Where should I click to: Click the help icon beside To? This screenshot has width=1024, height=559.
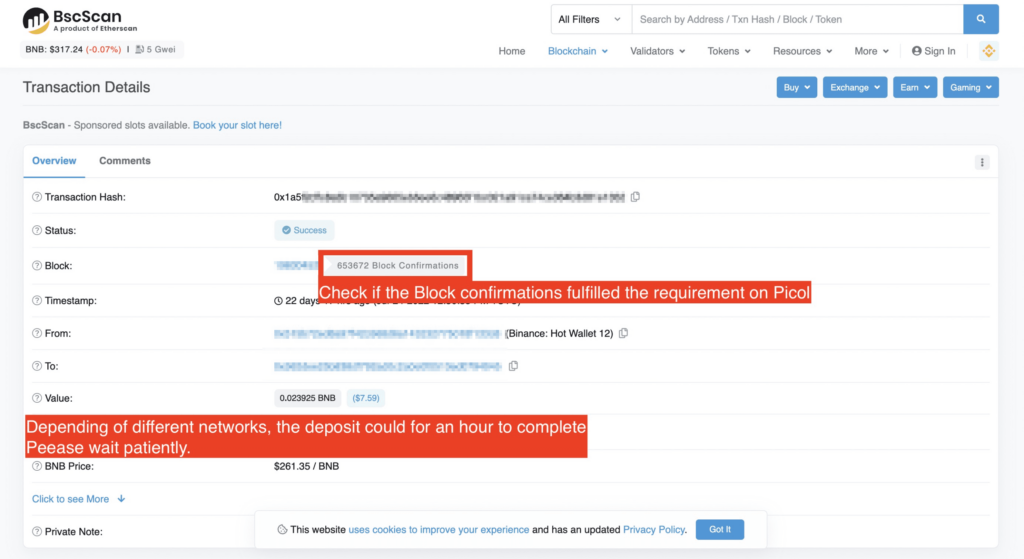[37, 366]
